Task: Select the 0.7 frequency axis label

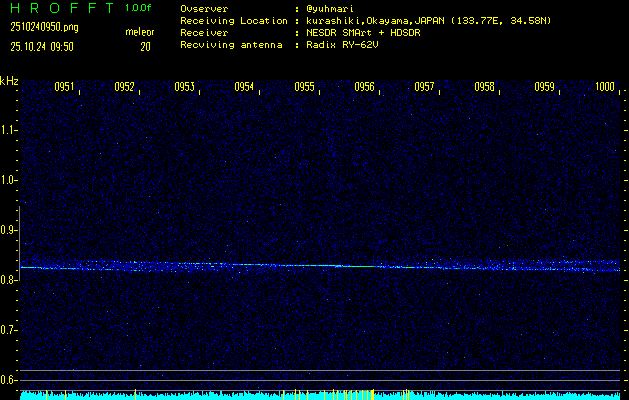Action: (x=9, y=330)
